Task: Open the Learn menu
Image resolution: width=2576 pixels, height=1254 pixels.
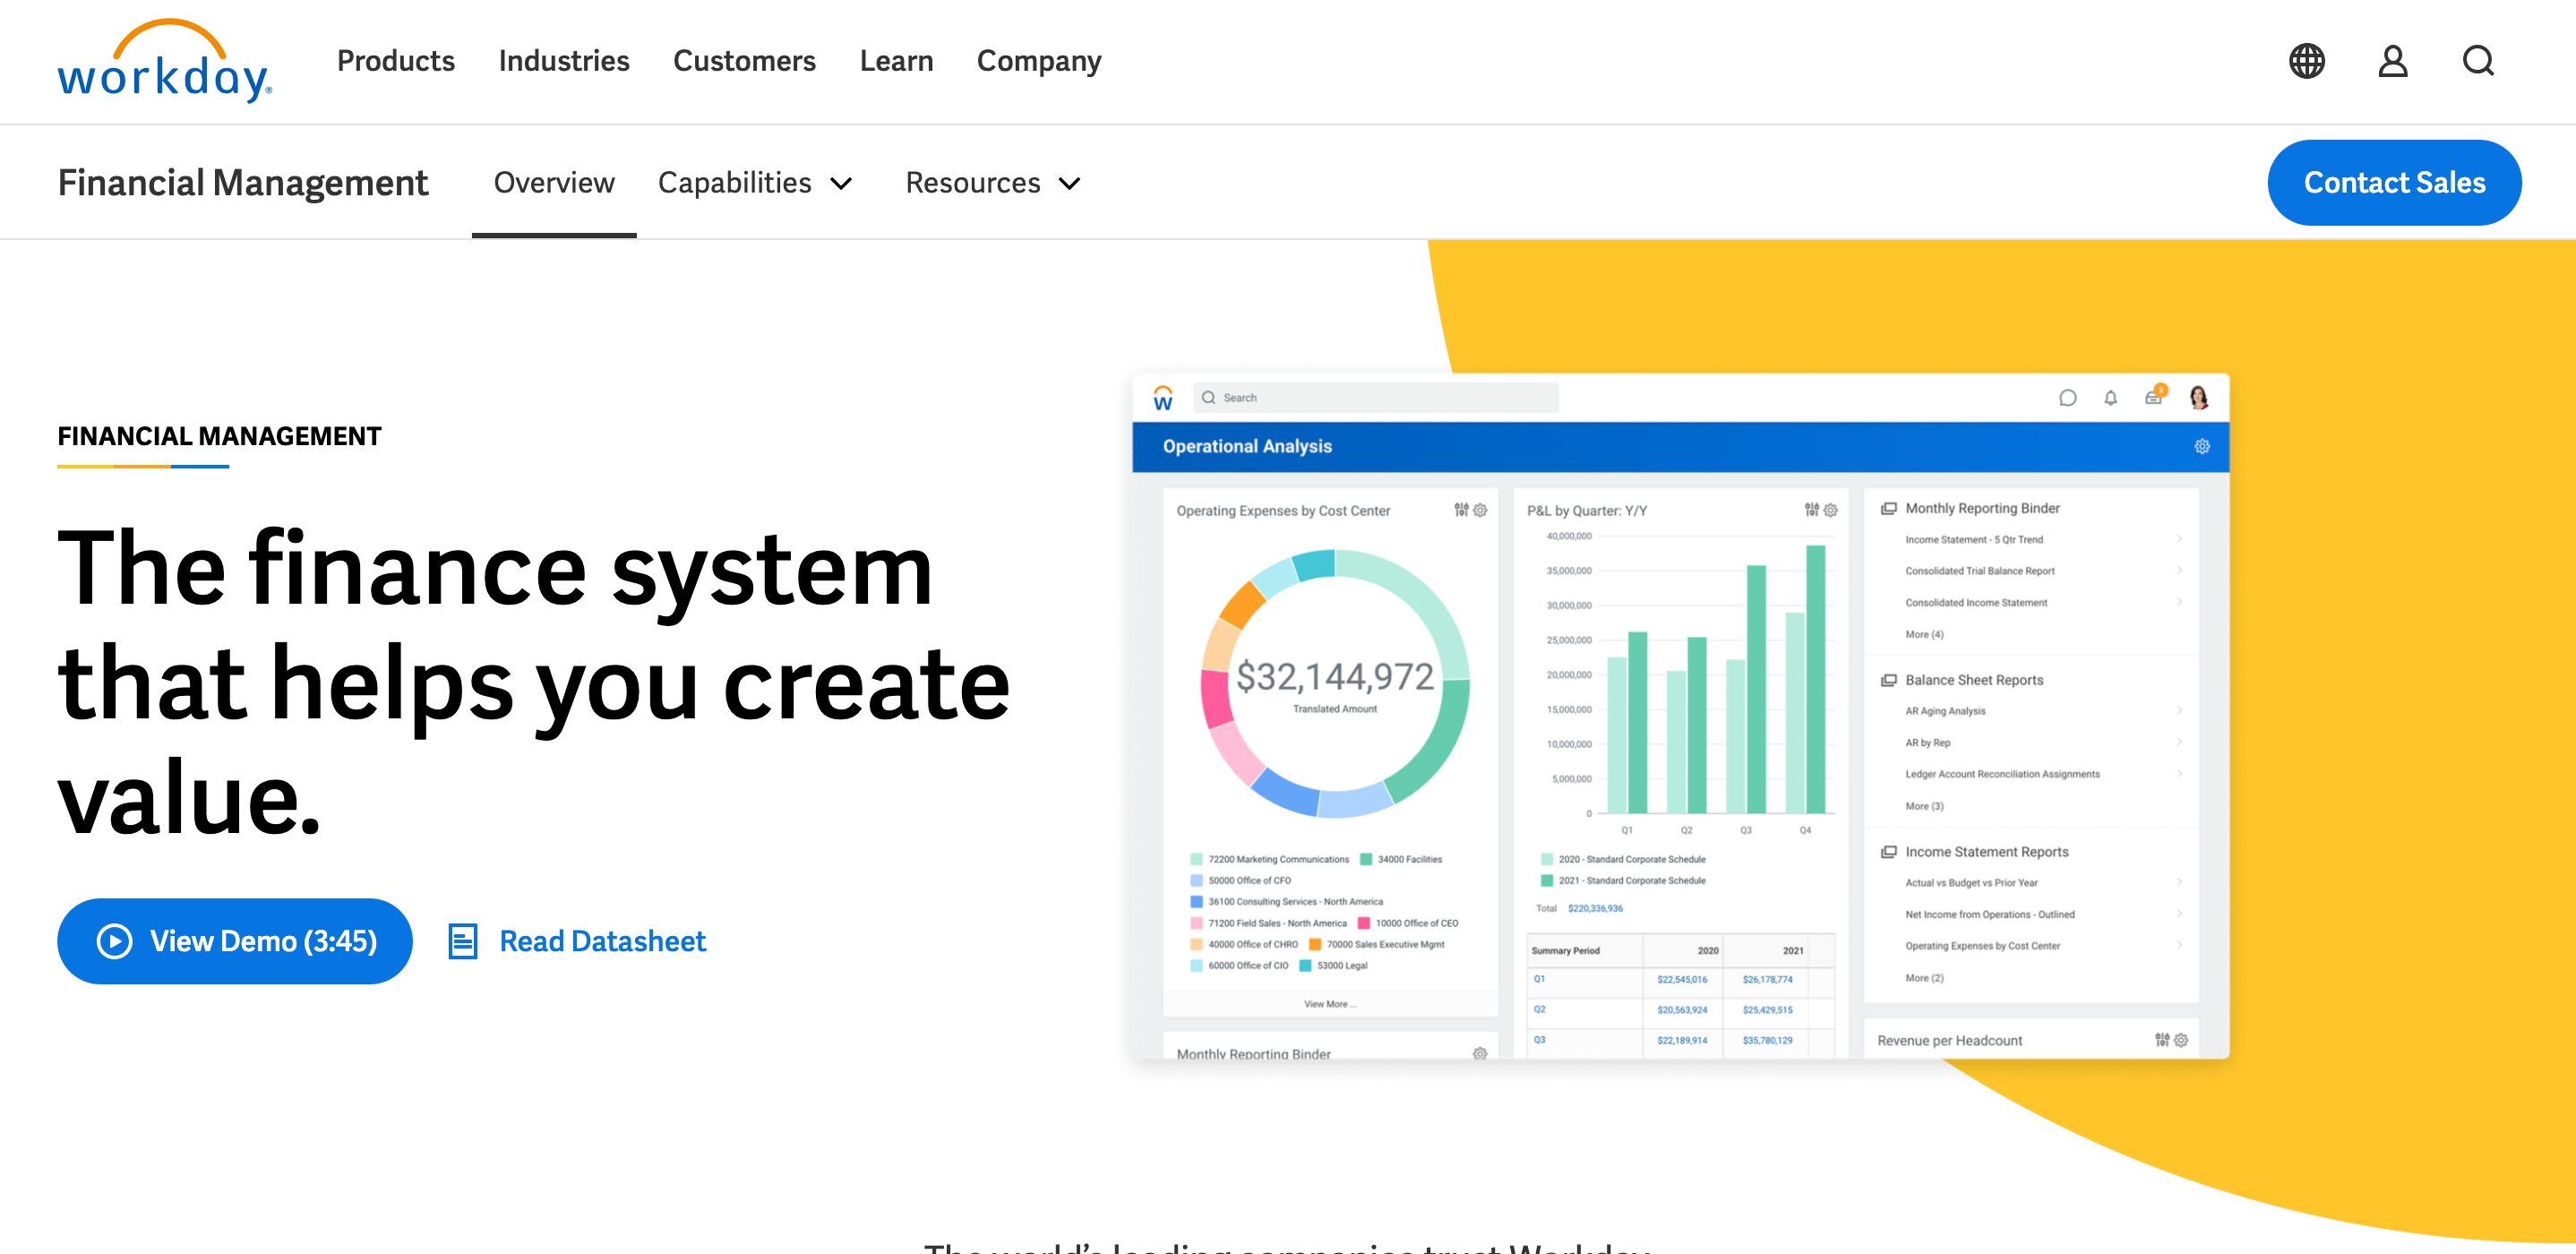Action: click(896, 61)
